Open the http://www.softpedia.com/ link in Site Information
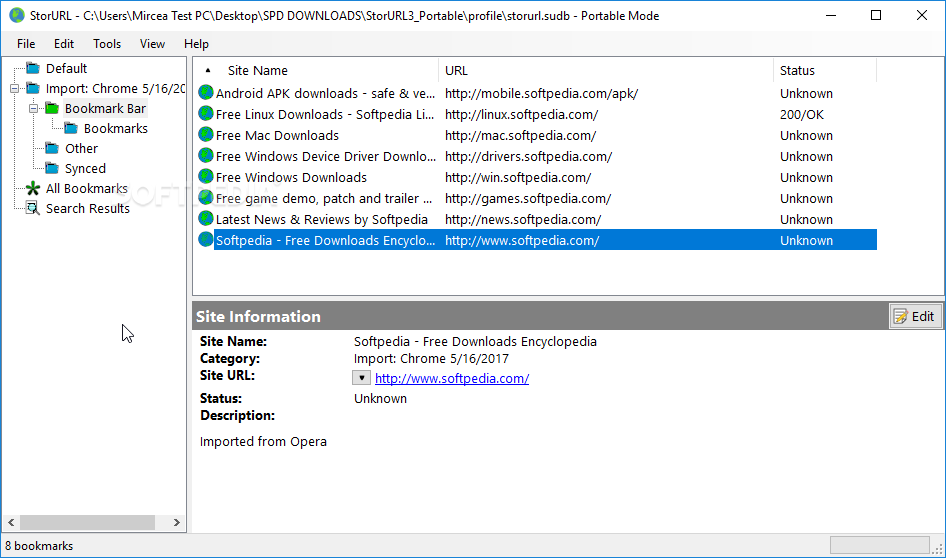 click(452, 378)
